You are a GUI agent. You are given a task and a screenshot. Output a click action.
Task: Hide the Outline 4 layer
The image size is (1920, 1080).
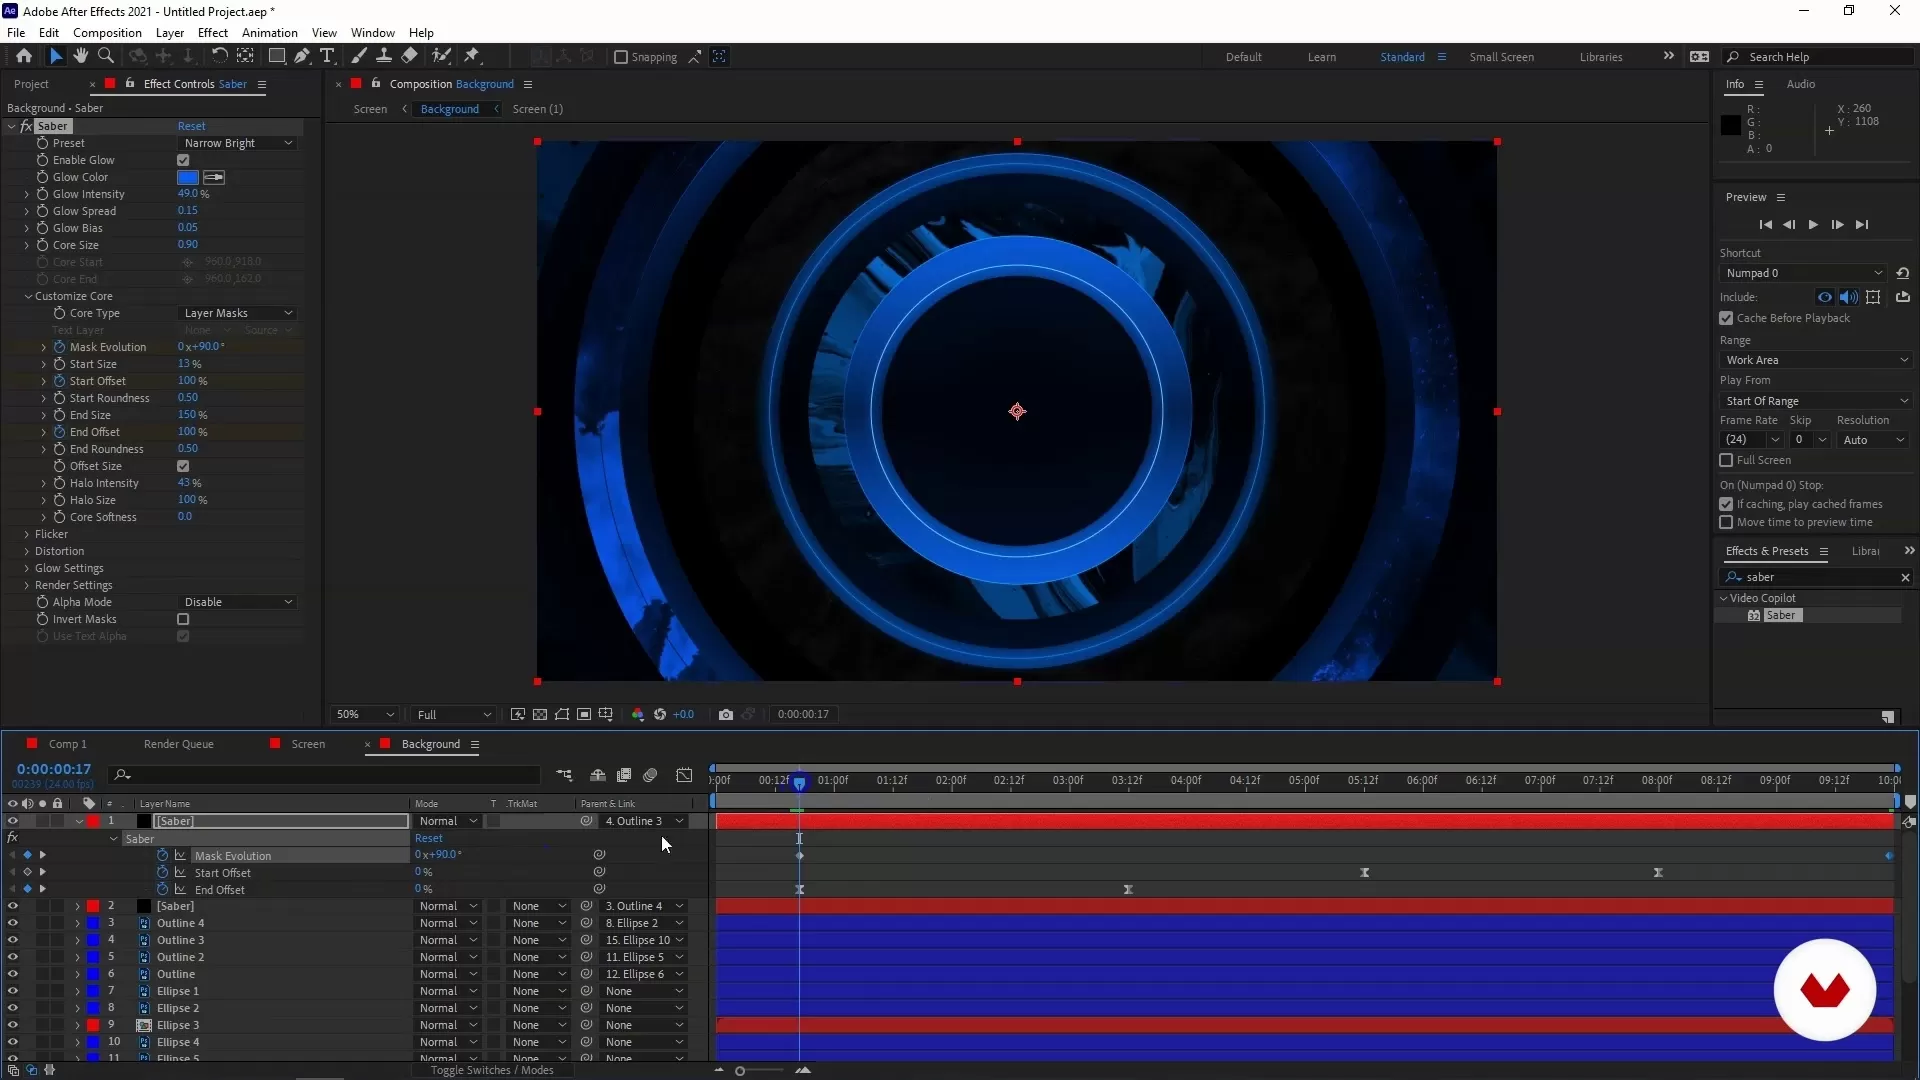[x=12, y=923]
